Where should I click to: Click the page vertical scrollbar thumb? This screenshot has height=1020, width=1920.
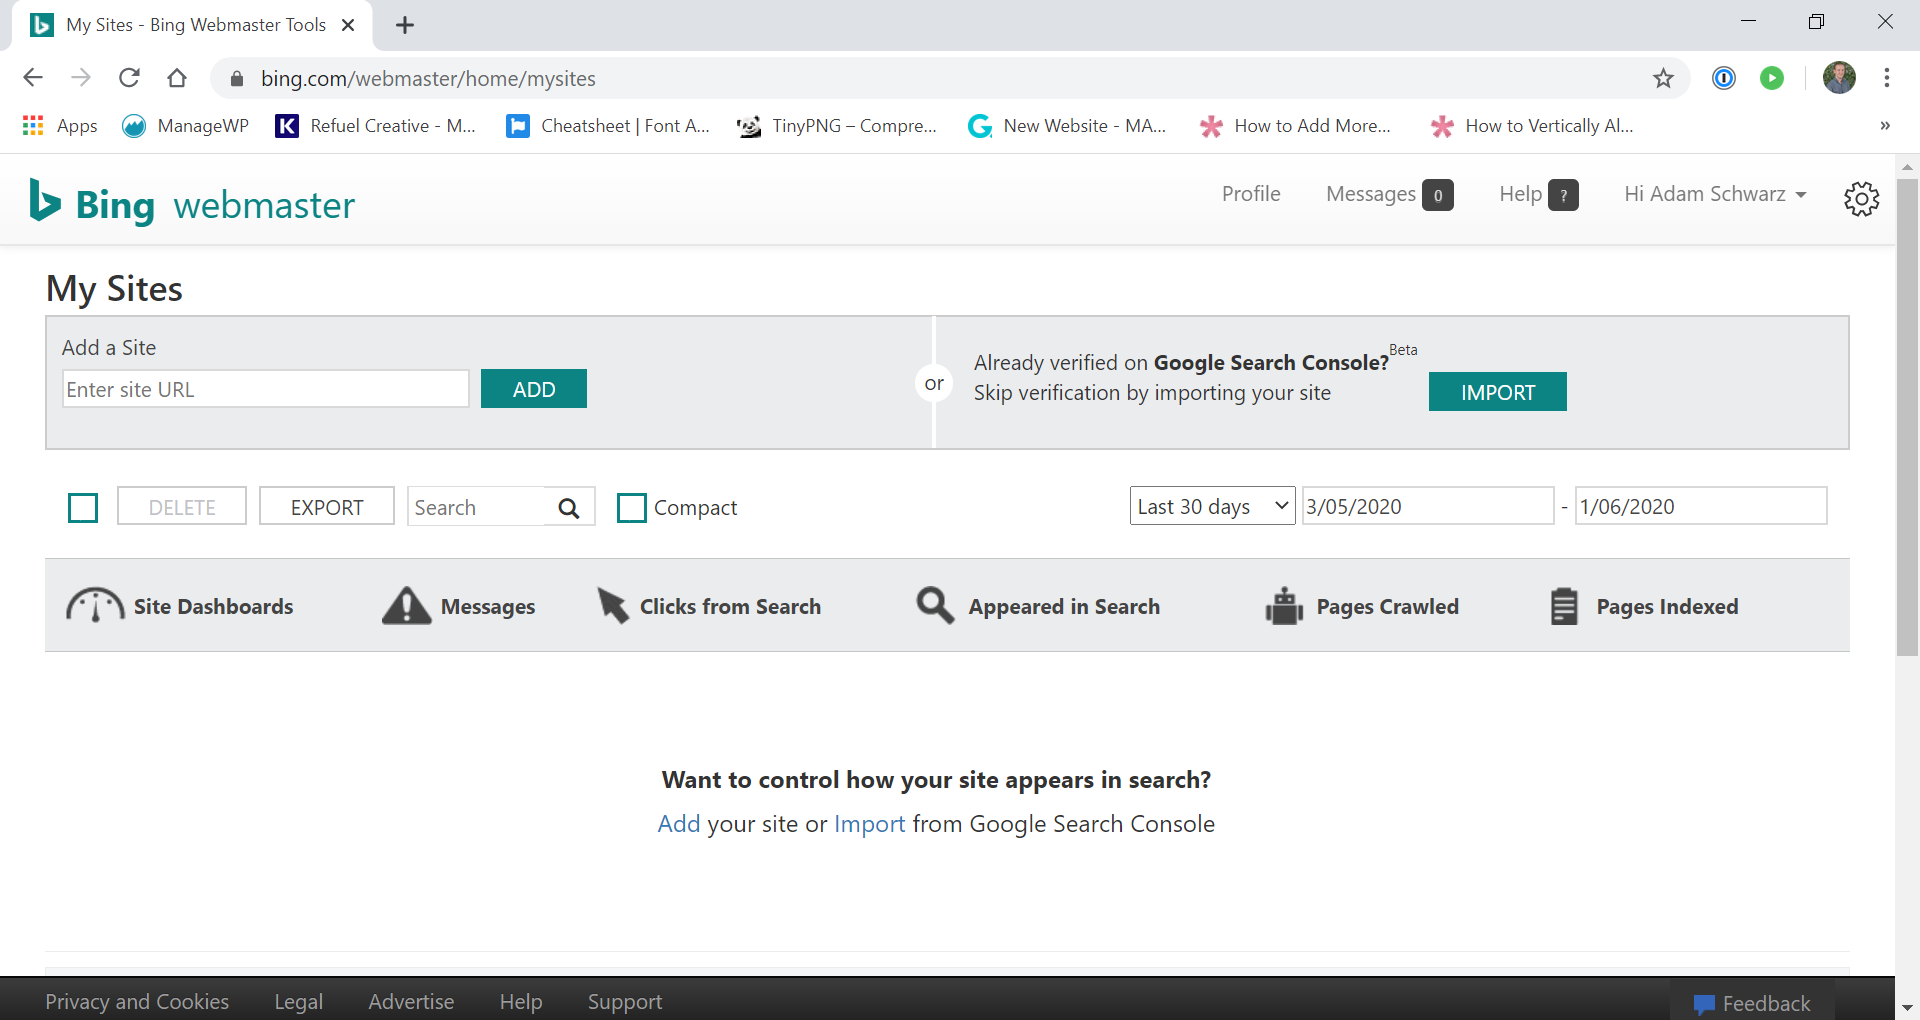click(x=1907, y=417)
